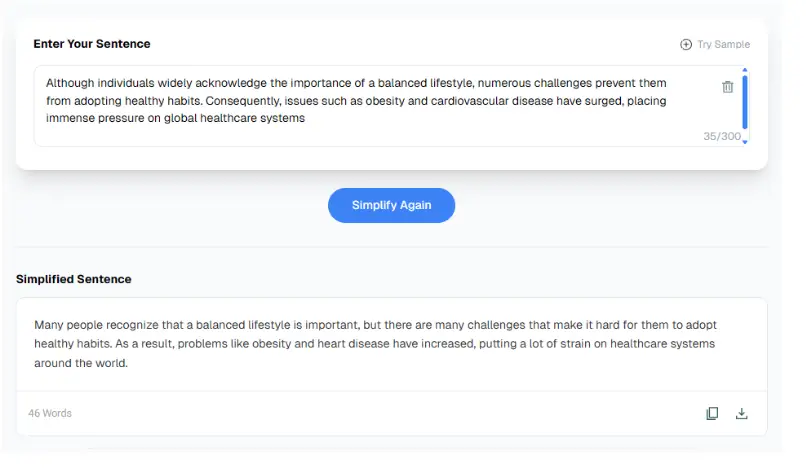Click the Enter Your Sentence label
The height and width of the screenshot is (468, 806).
[x=92, y=44]
